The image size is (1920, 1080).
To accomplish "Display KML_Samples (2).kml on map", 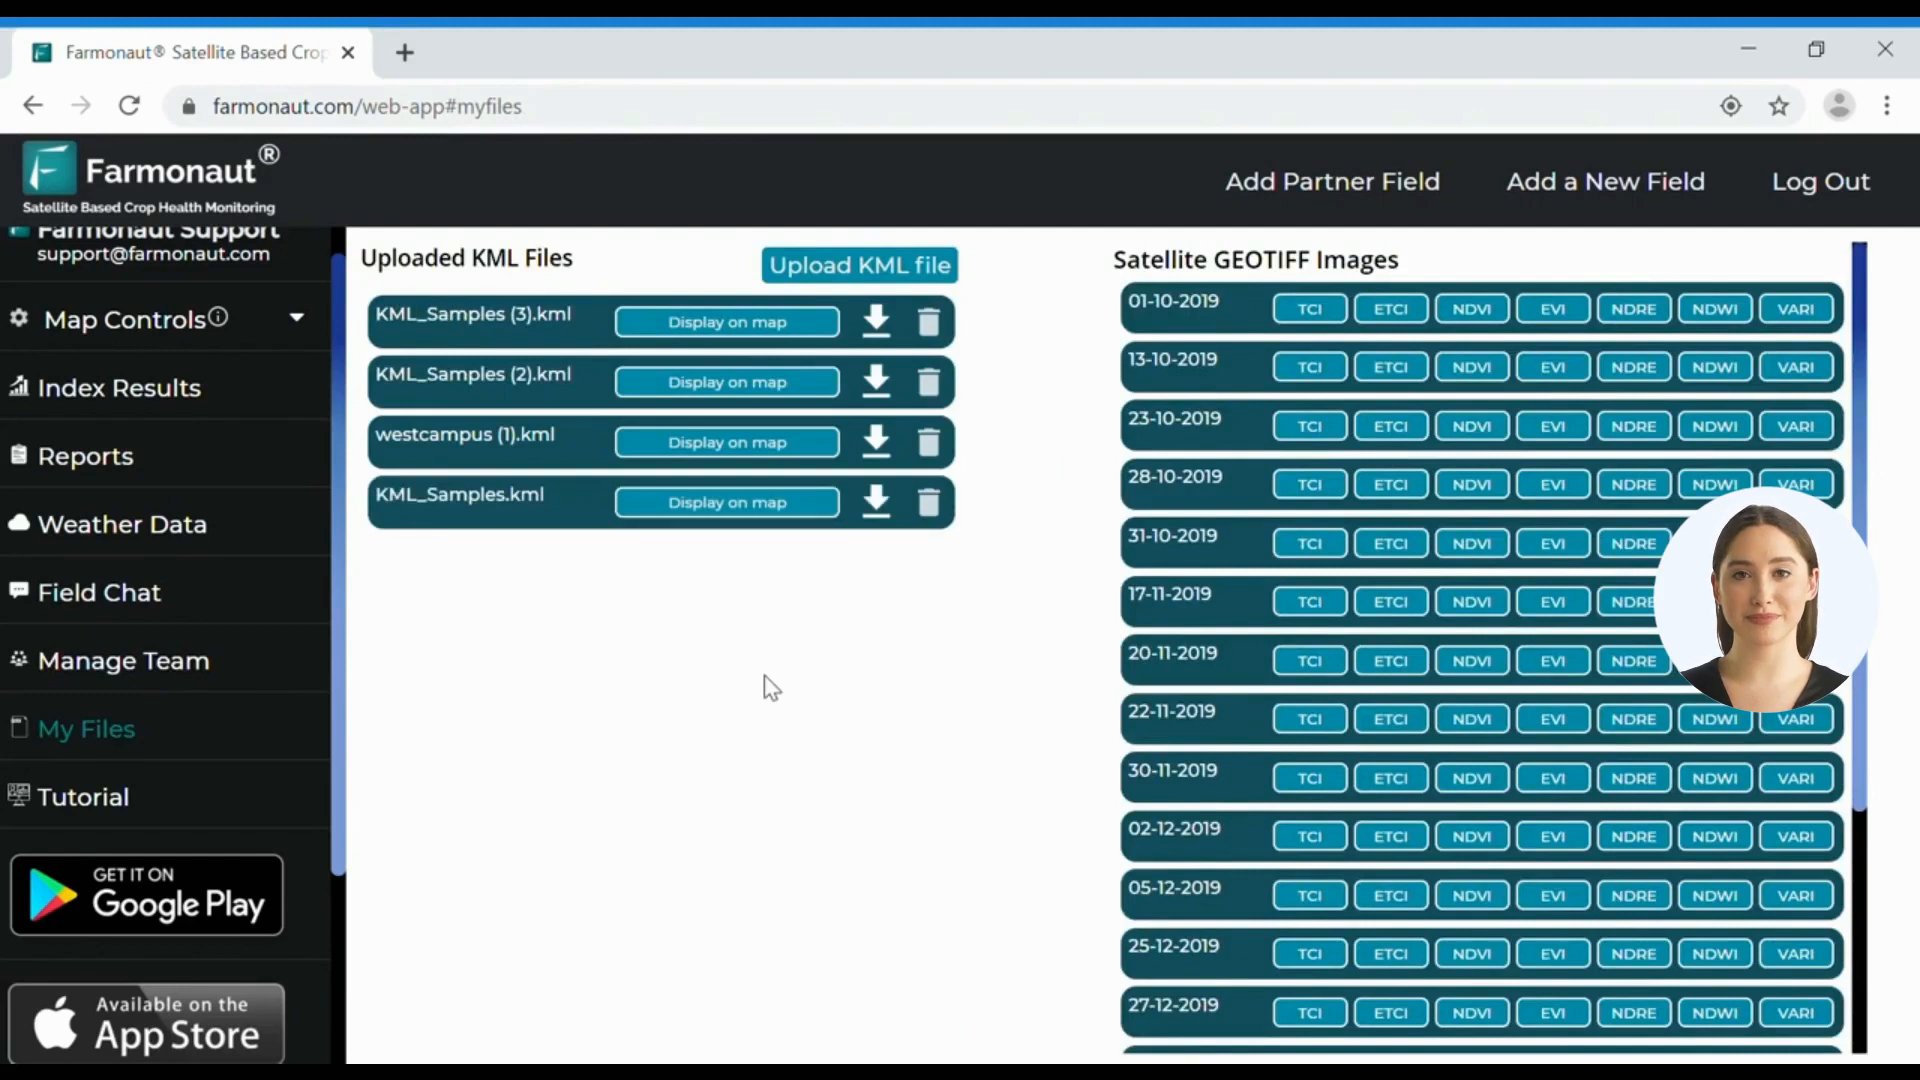I will pos(727,382).
